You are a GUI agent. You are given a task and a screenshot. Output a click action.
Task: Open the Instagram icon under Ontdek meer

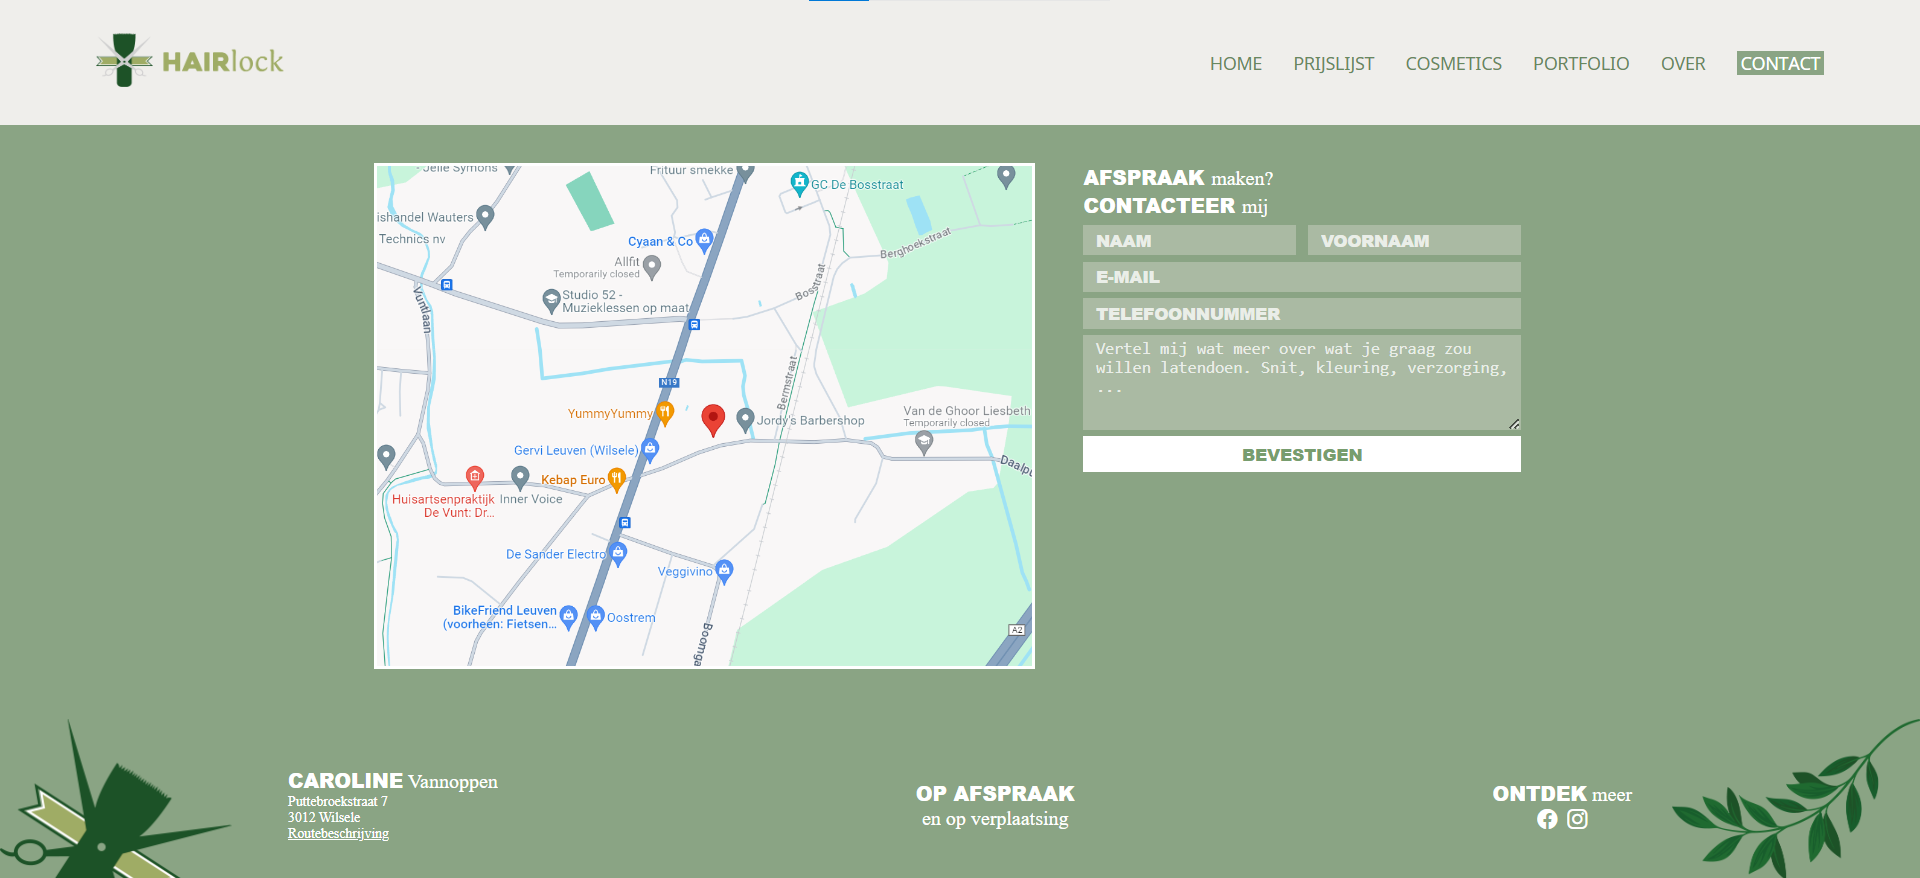(1577, 819)
